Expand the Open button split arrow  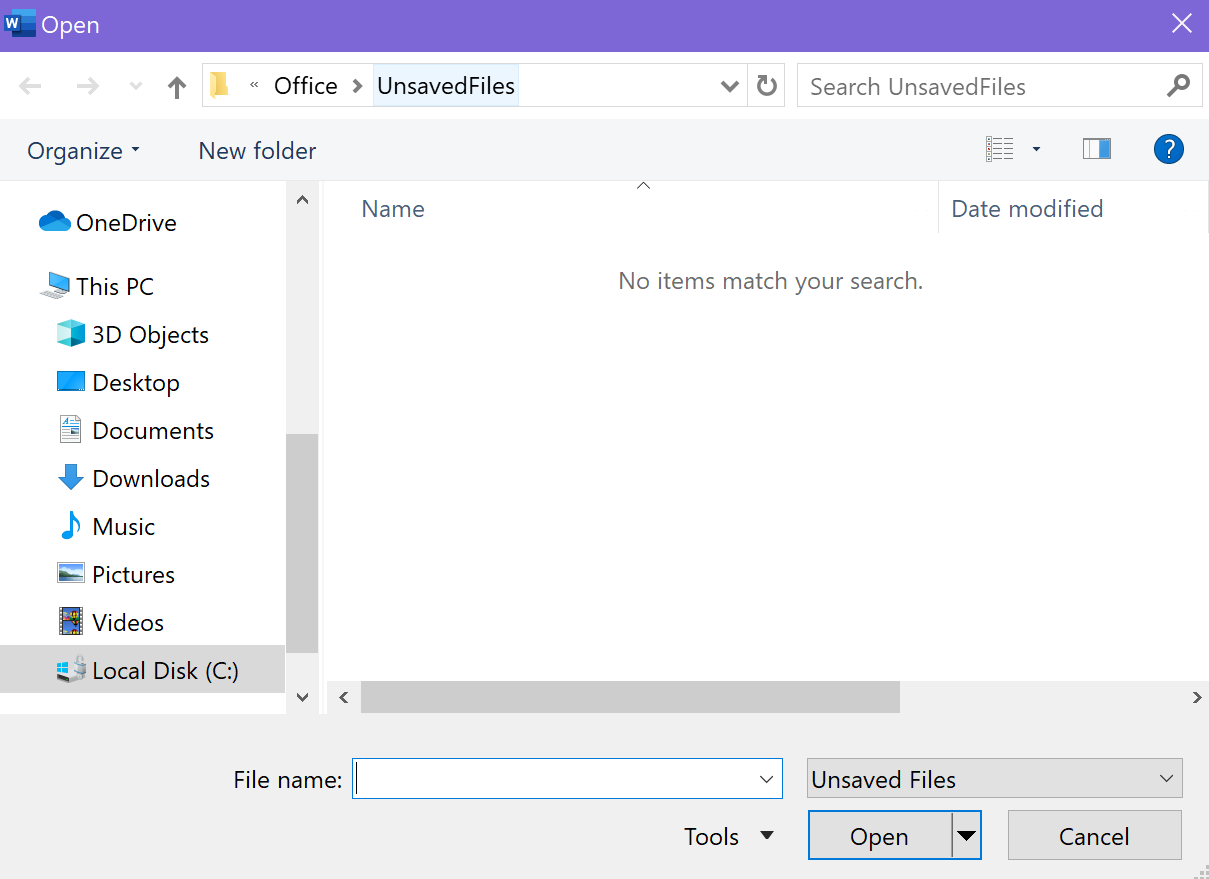(966, 836)
